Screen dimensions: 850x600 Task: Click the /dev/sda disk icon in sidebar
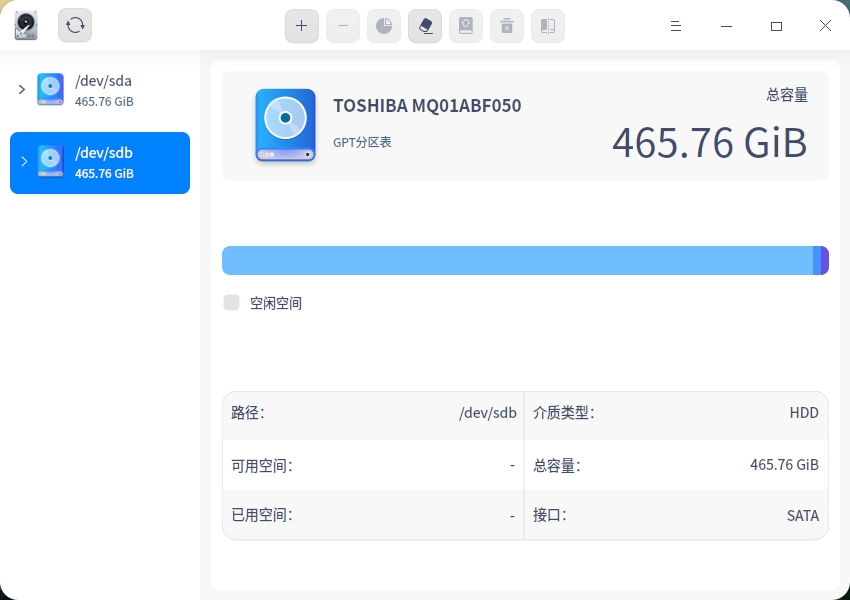coord(50,89)
